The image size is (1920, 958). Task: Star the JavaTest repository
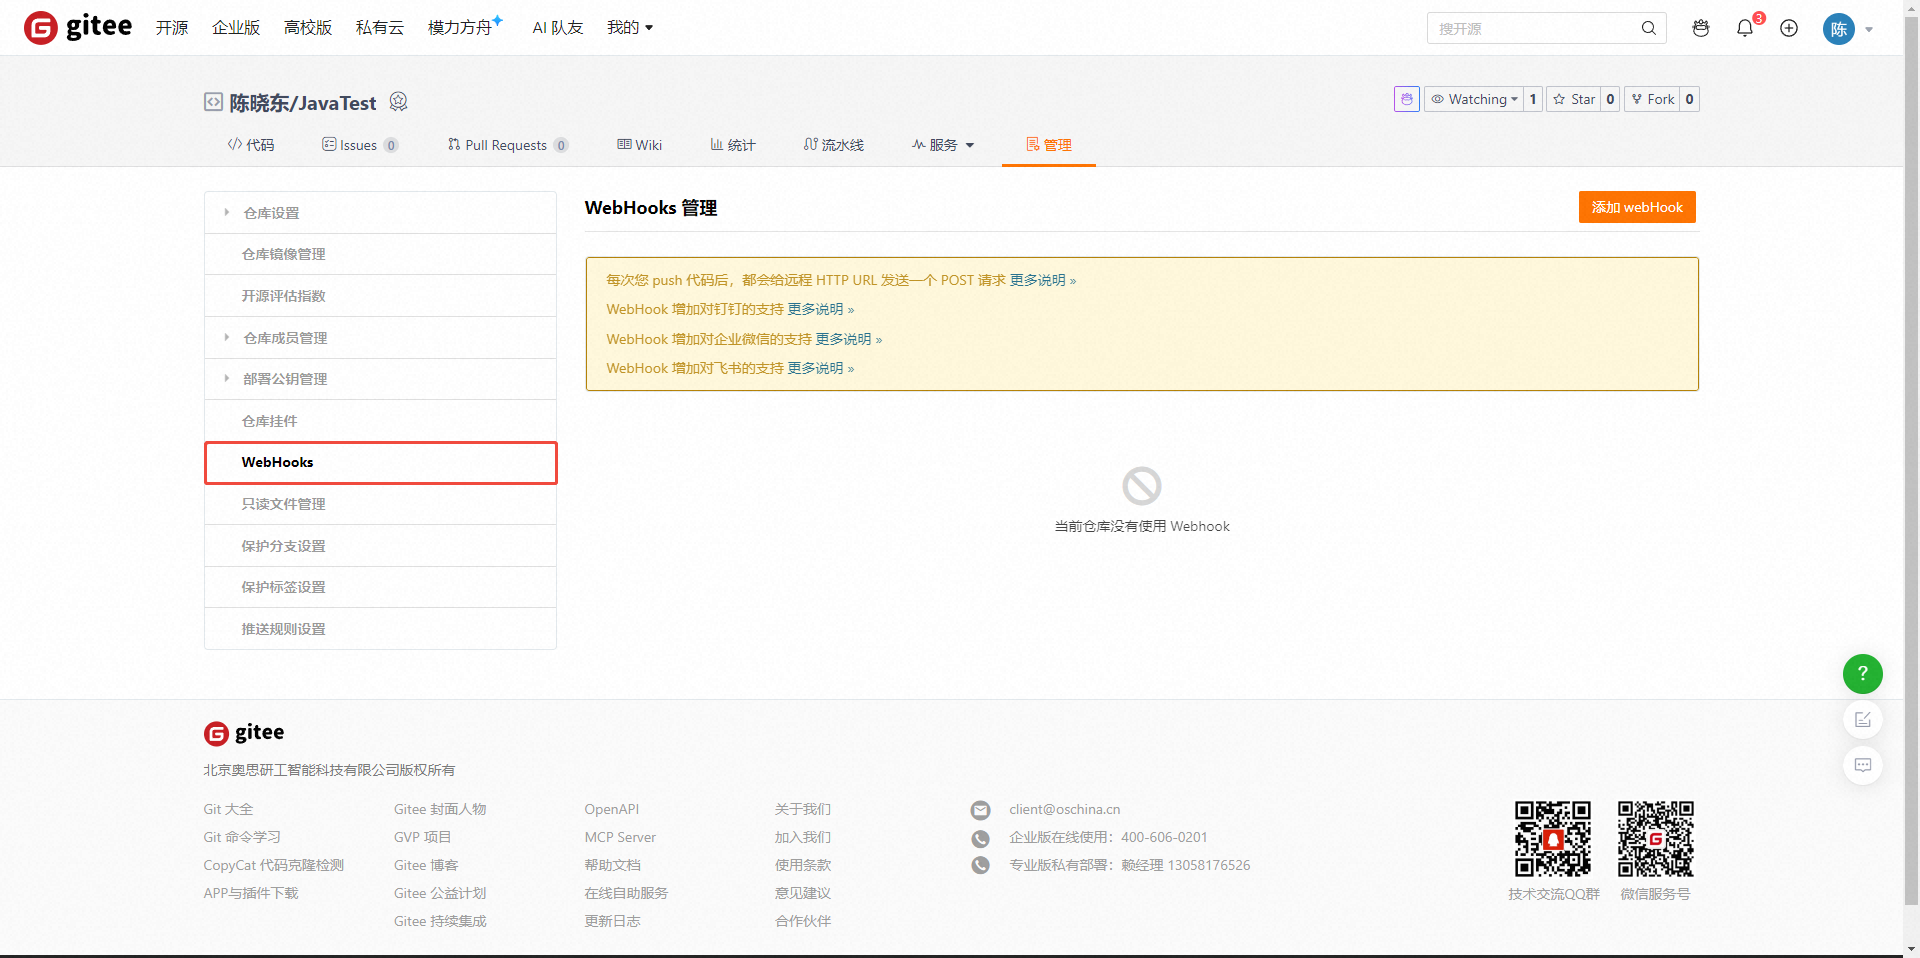click(1573, 99)
